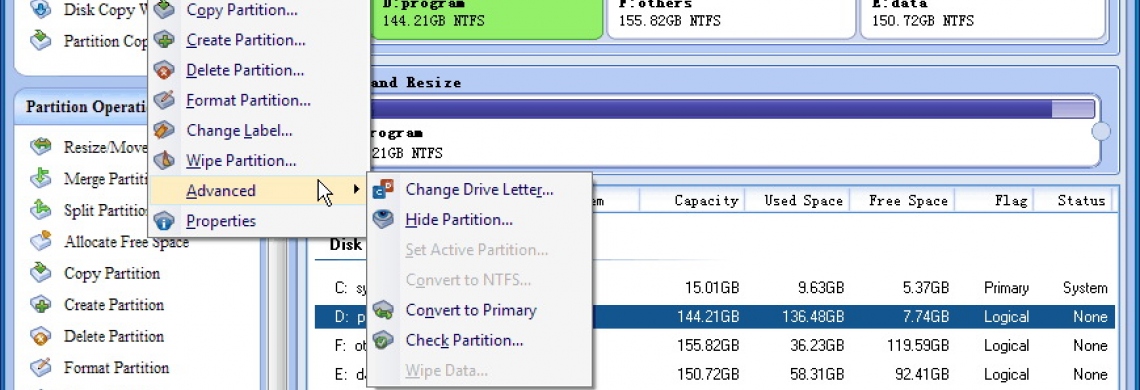Viewport: 1140px width, 390px height.
Task: Choose Format Partition... from the context menu
Action: [248, 100]
